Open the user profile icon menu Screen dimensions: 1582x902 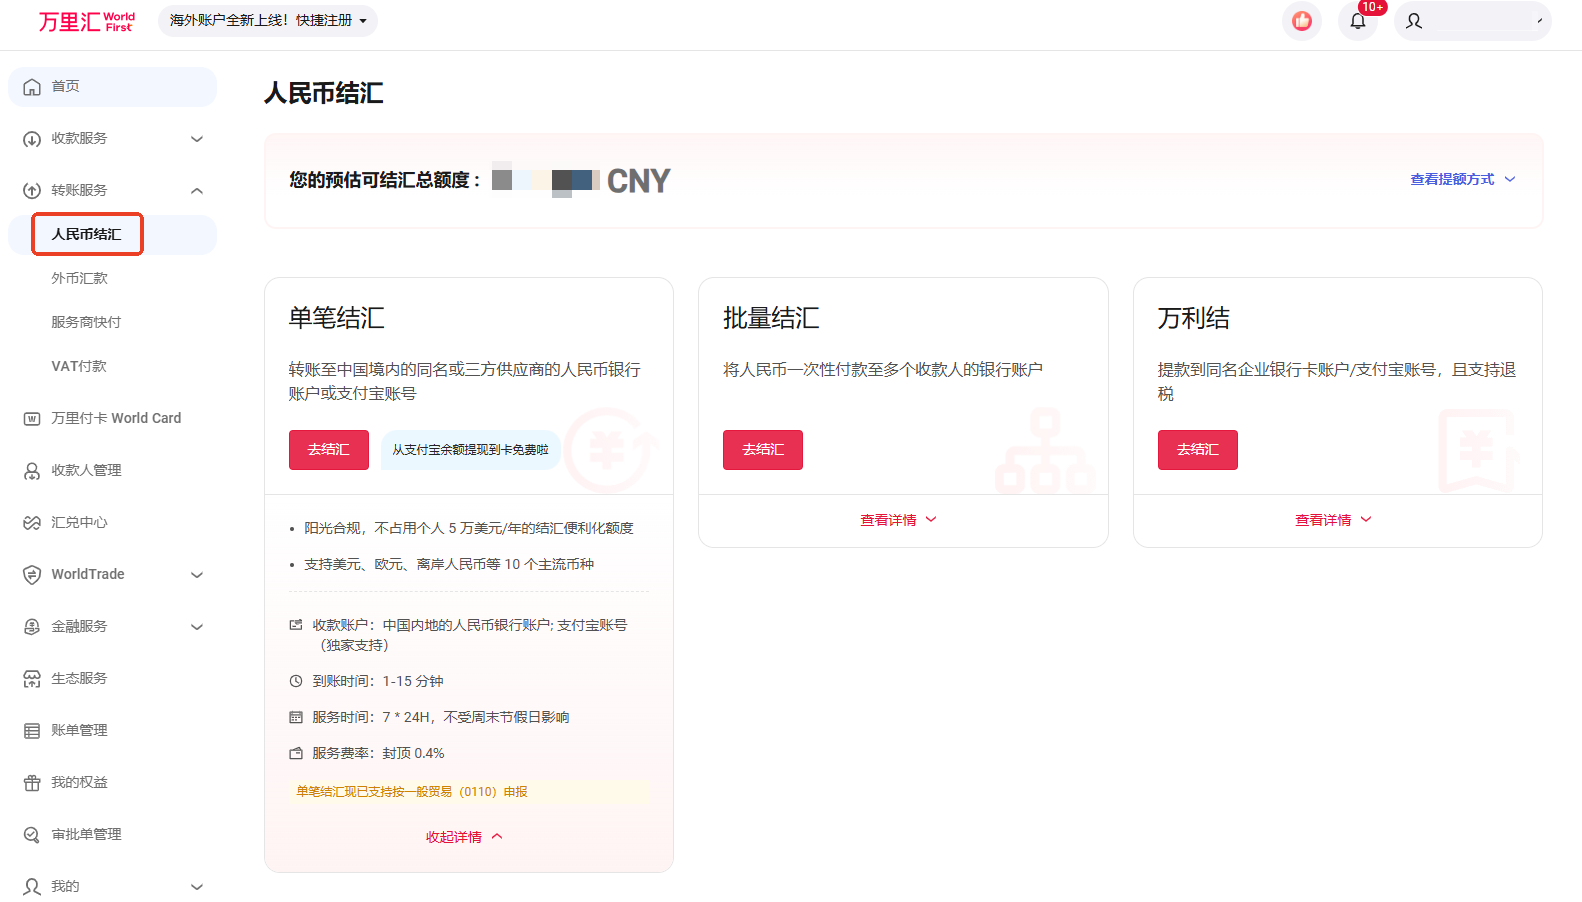(x=1414, y=21)
